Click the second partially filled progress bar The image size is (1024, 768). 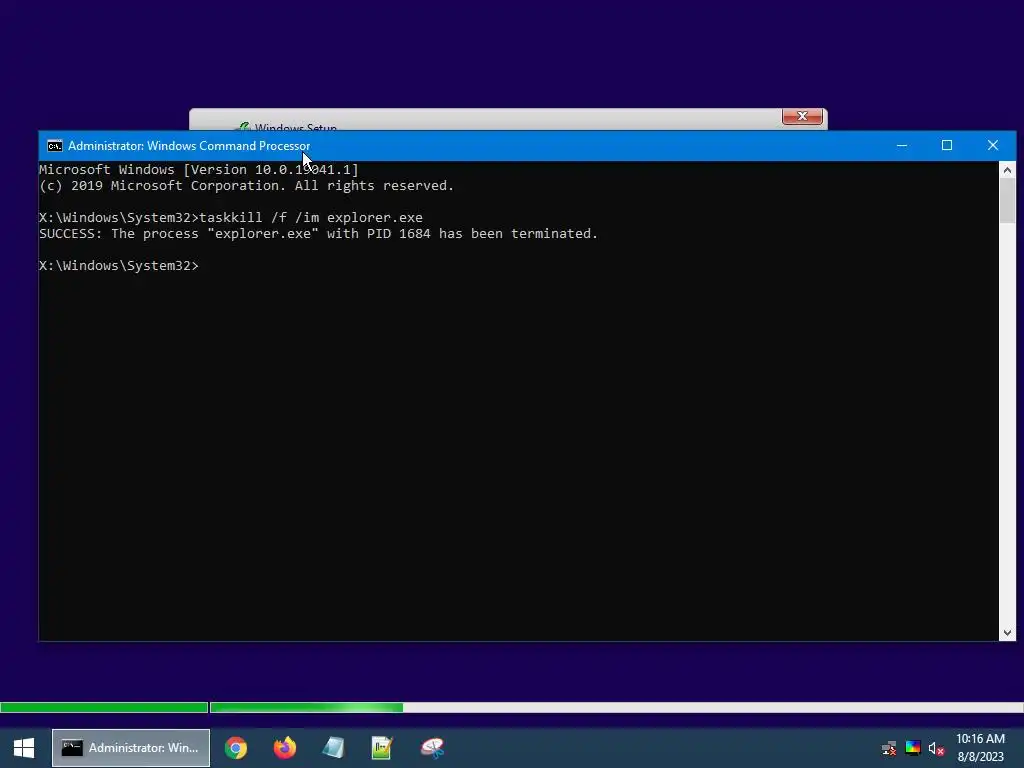tap(616, 707)
